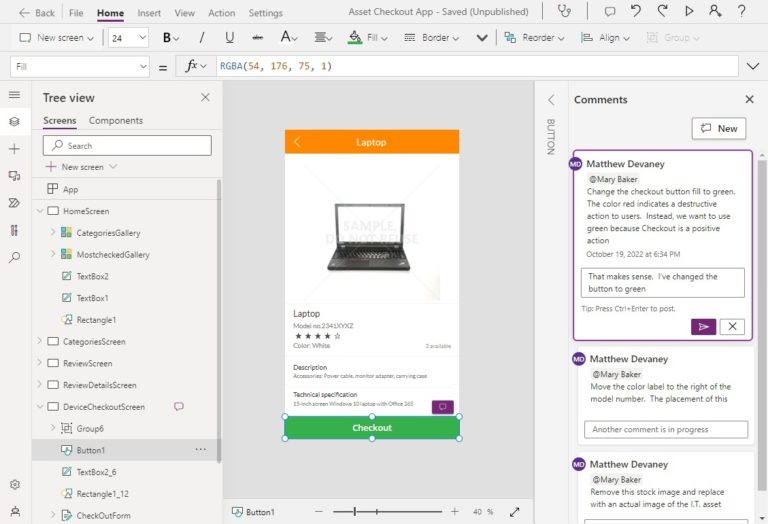768x524 pixels.
Task: Undo the last action
Action: click(x=636, y=11)
